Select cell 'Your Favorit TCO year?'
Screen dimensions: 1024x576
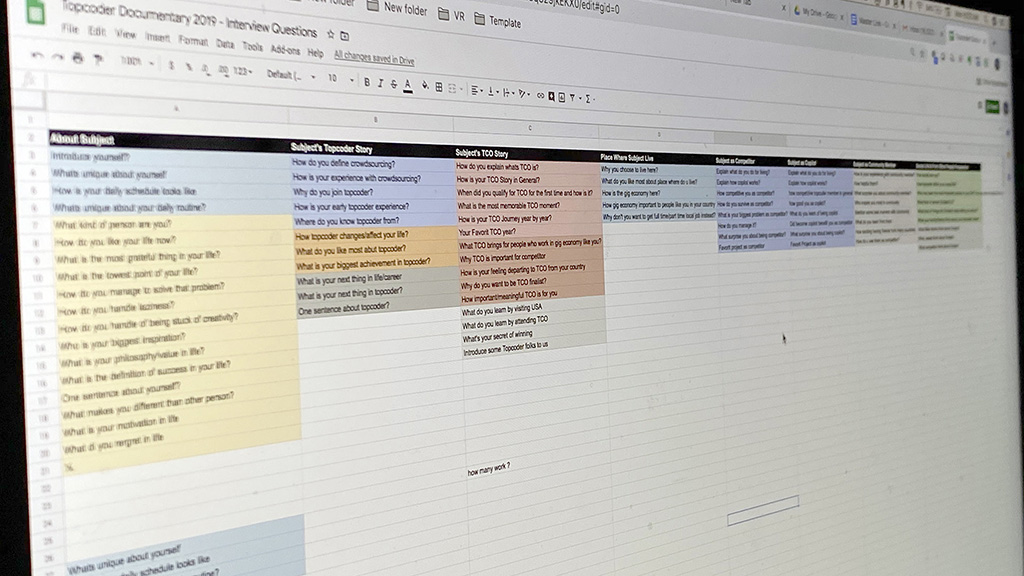(x=530, y=232)
